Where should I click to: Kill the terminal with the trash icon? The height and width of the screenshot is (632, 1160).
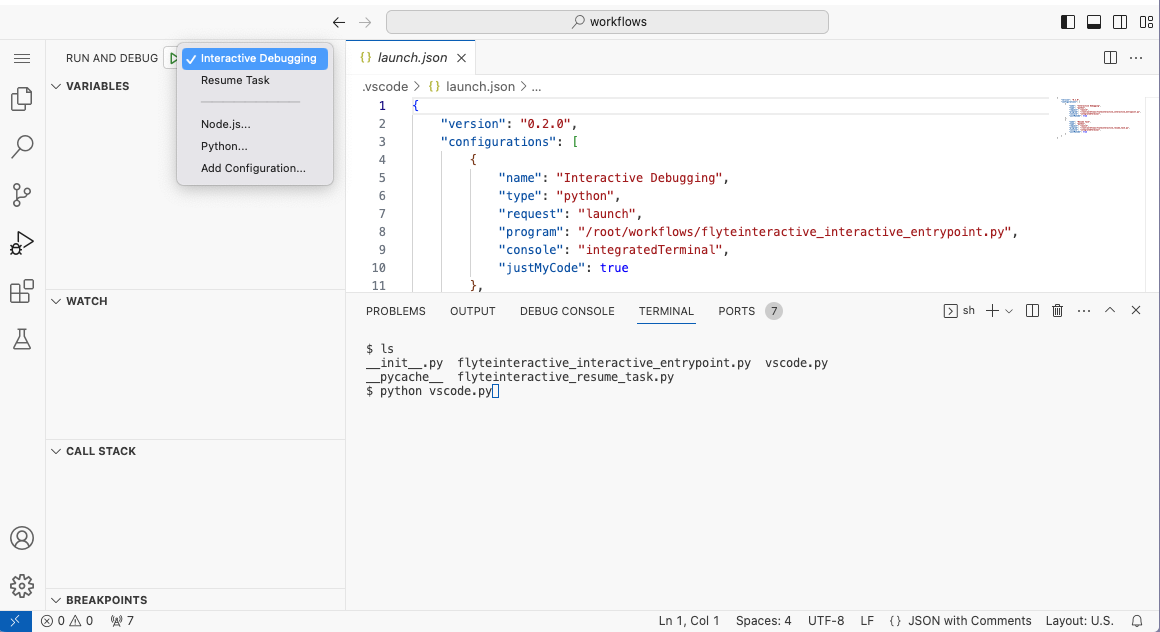pyautogui.click(x=1058, y=310)
